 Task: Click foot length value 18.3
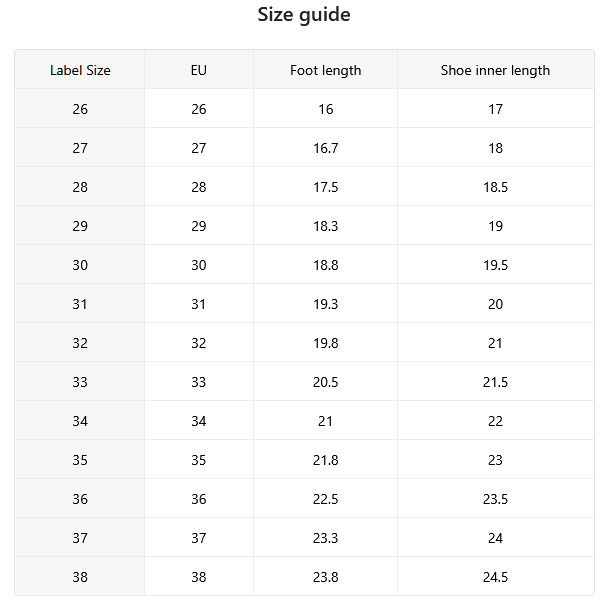326,226
